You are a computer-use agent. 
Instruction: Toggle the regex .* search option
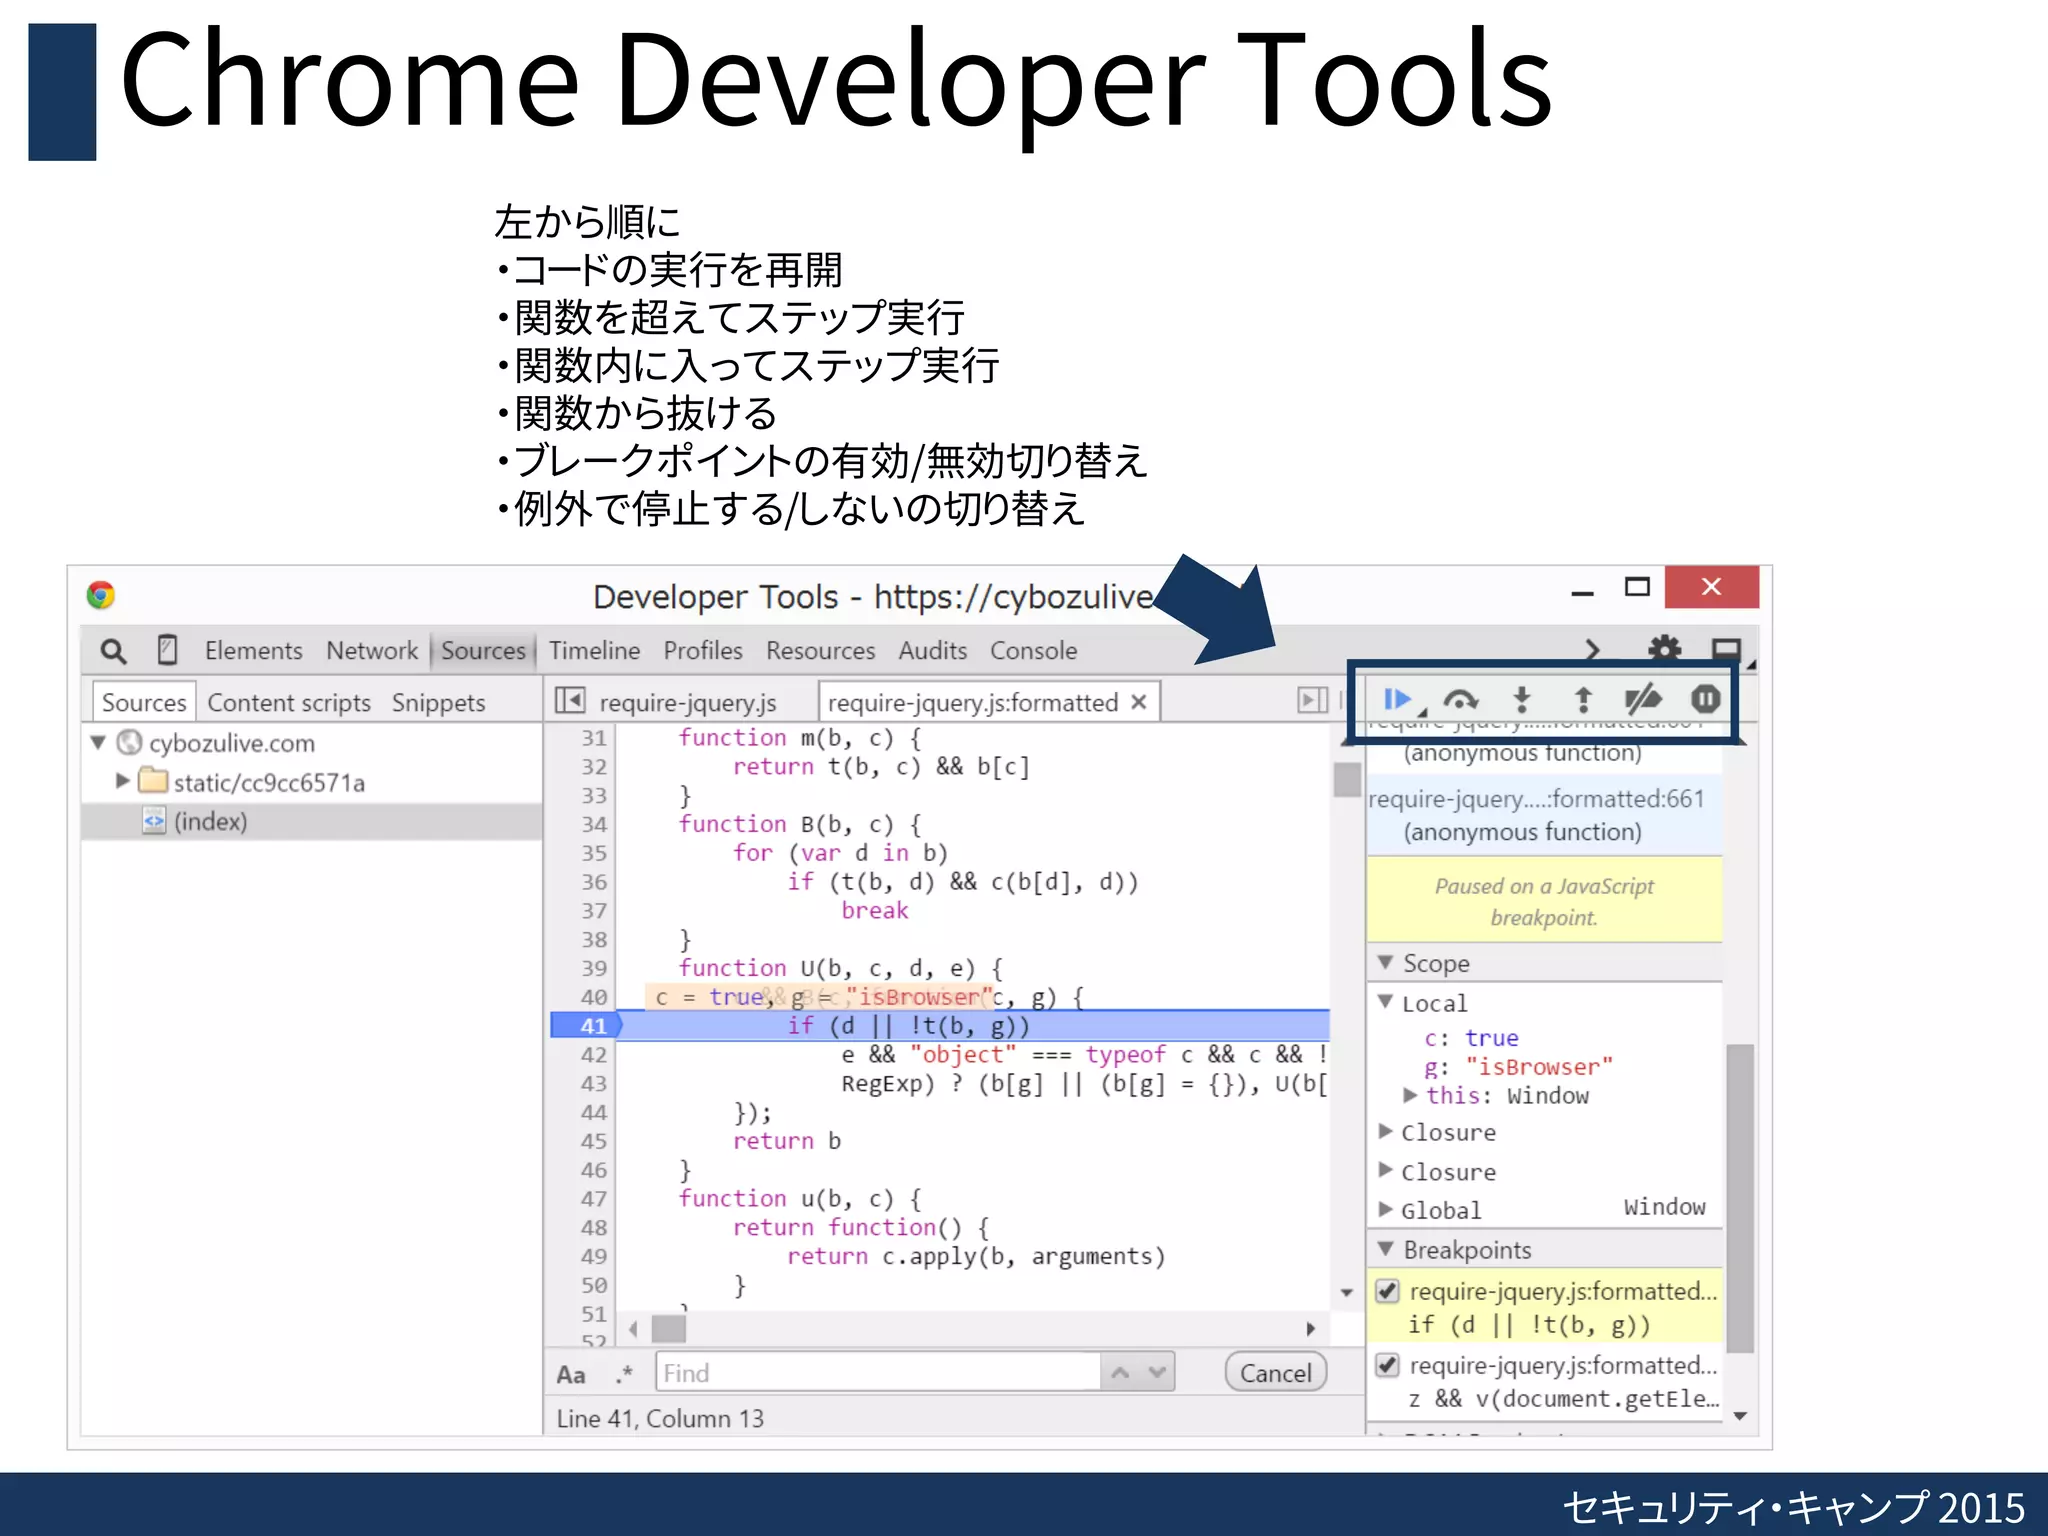point(624,1374)
